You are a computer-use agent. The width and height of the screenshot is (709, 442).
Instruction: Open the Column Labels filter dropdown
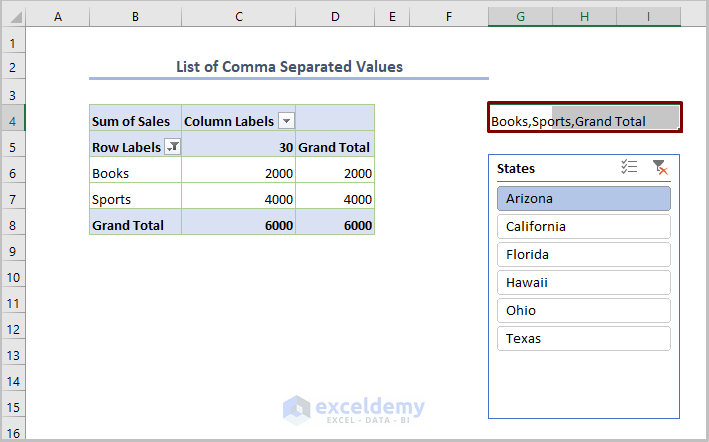click(287, 121)
